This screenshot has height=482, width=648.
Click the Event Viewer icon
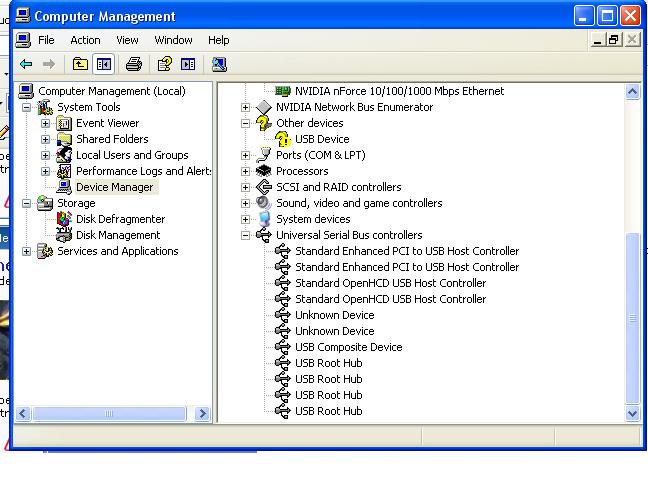pyautogui.click(x=64, y=123)
